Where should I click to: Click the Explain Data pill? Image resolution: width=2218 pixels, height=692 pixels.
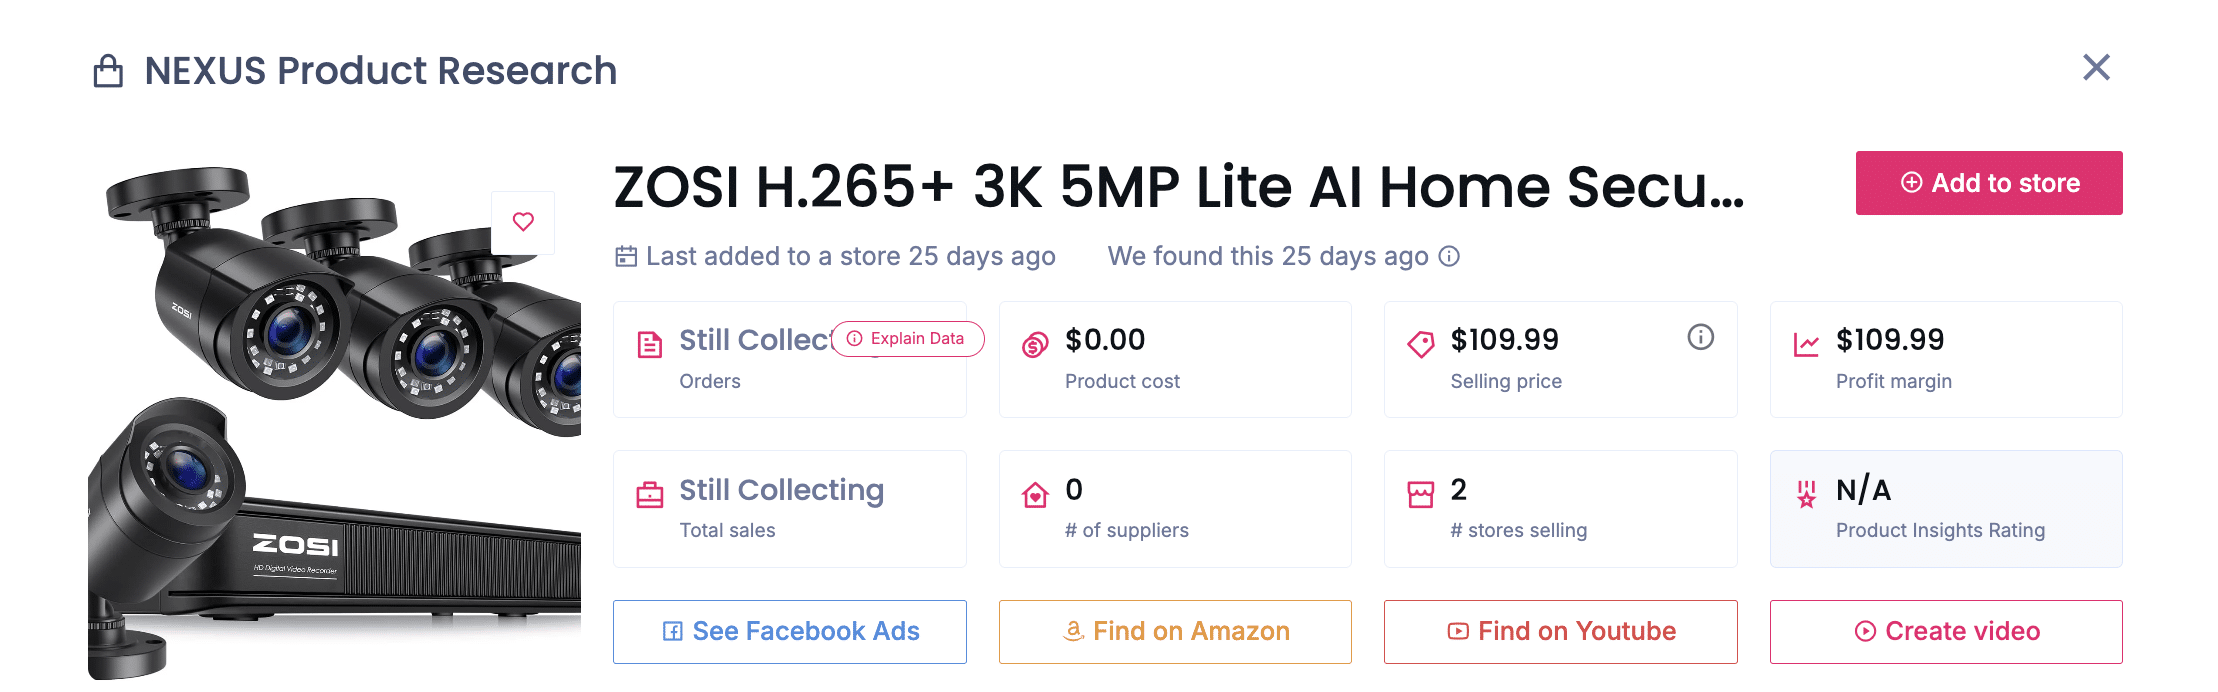point(908,339)
